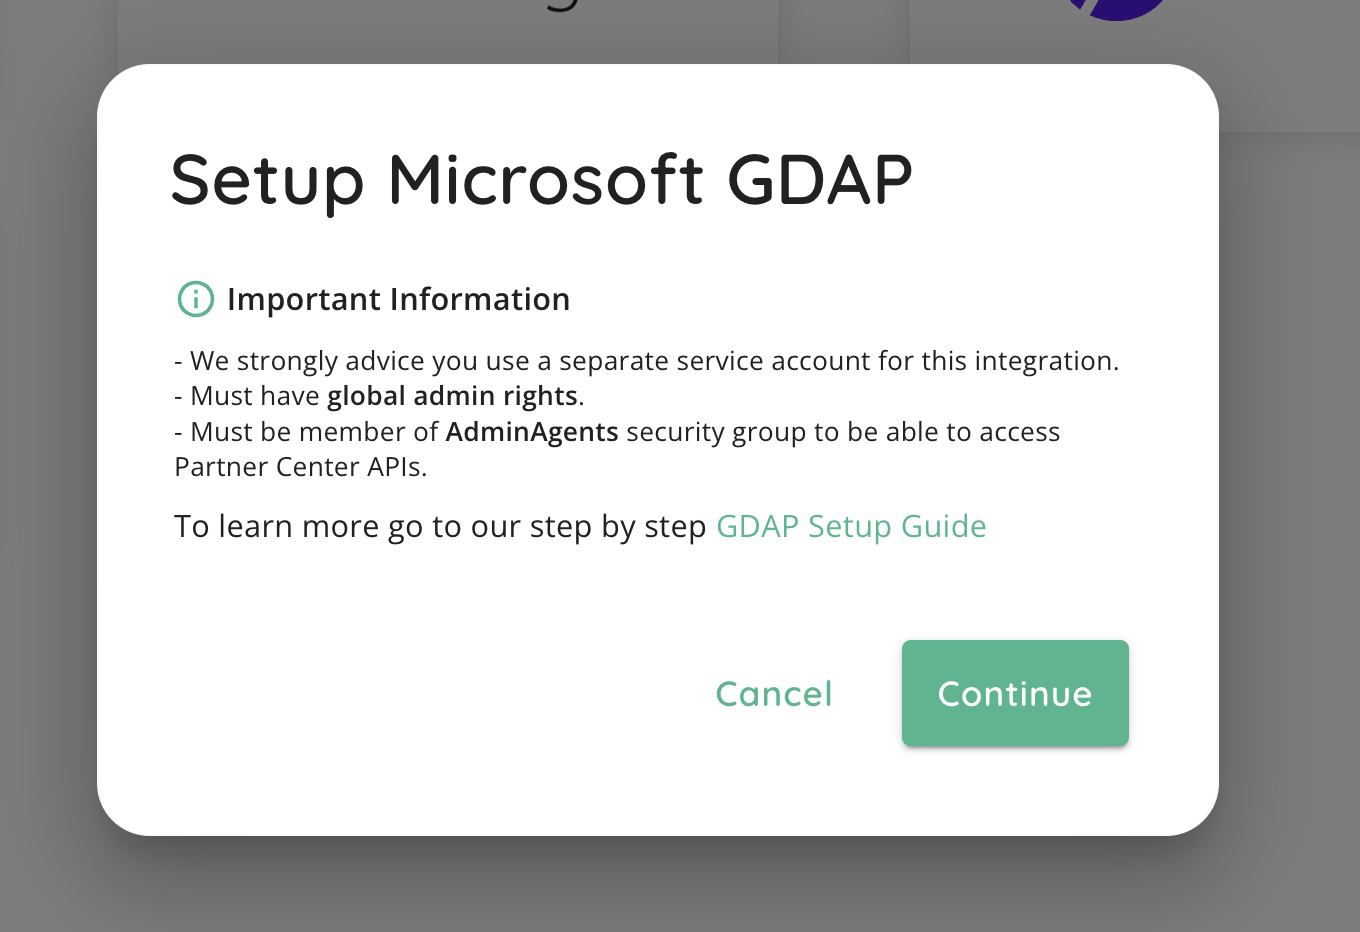Click the bold 'AdminAgents' text
The width and height of the screenshot is (1360, 932).
coord(532,432)
